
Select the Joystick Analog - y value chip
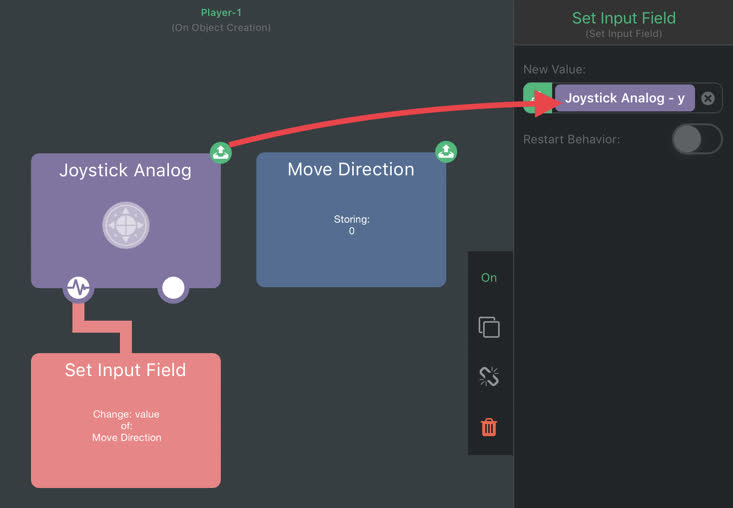pyautogui.click(x=625, y=98)
